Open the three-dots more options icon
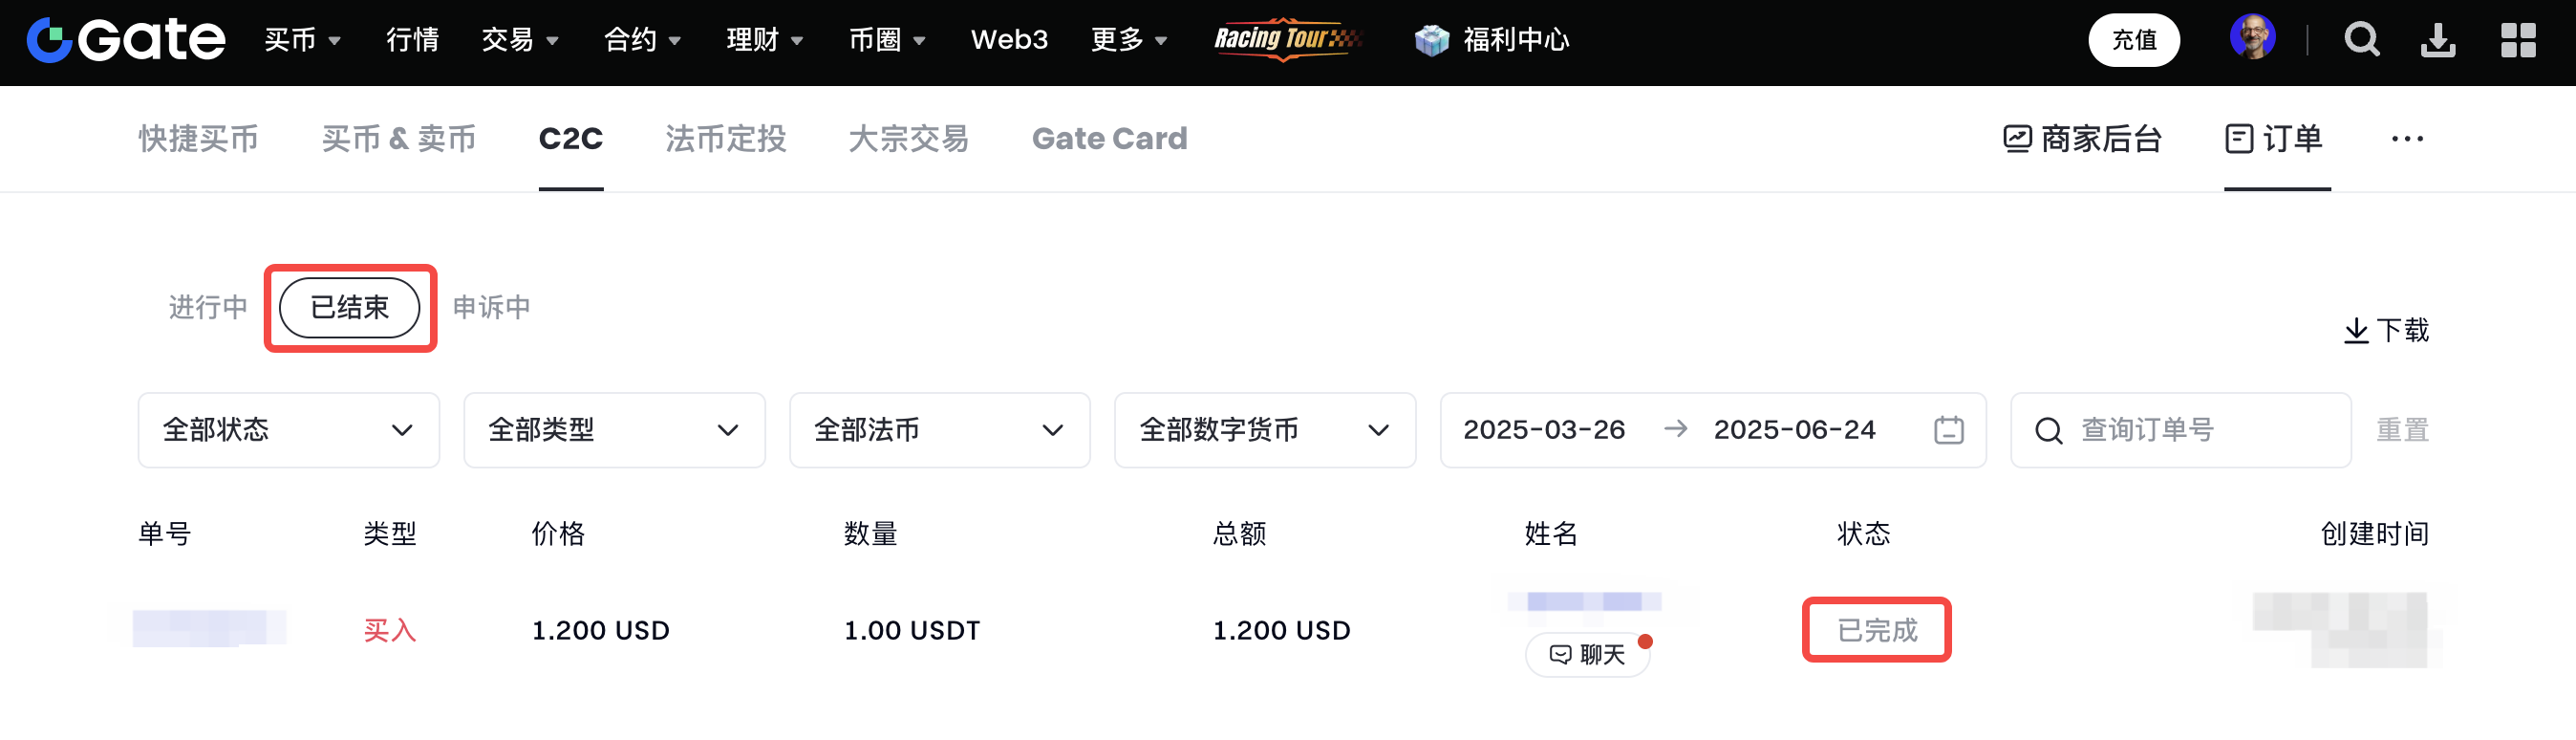 tap(2407, 139)
